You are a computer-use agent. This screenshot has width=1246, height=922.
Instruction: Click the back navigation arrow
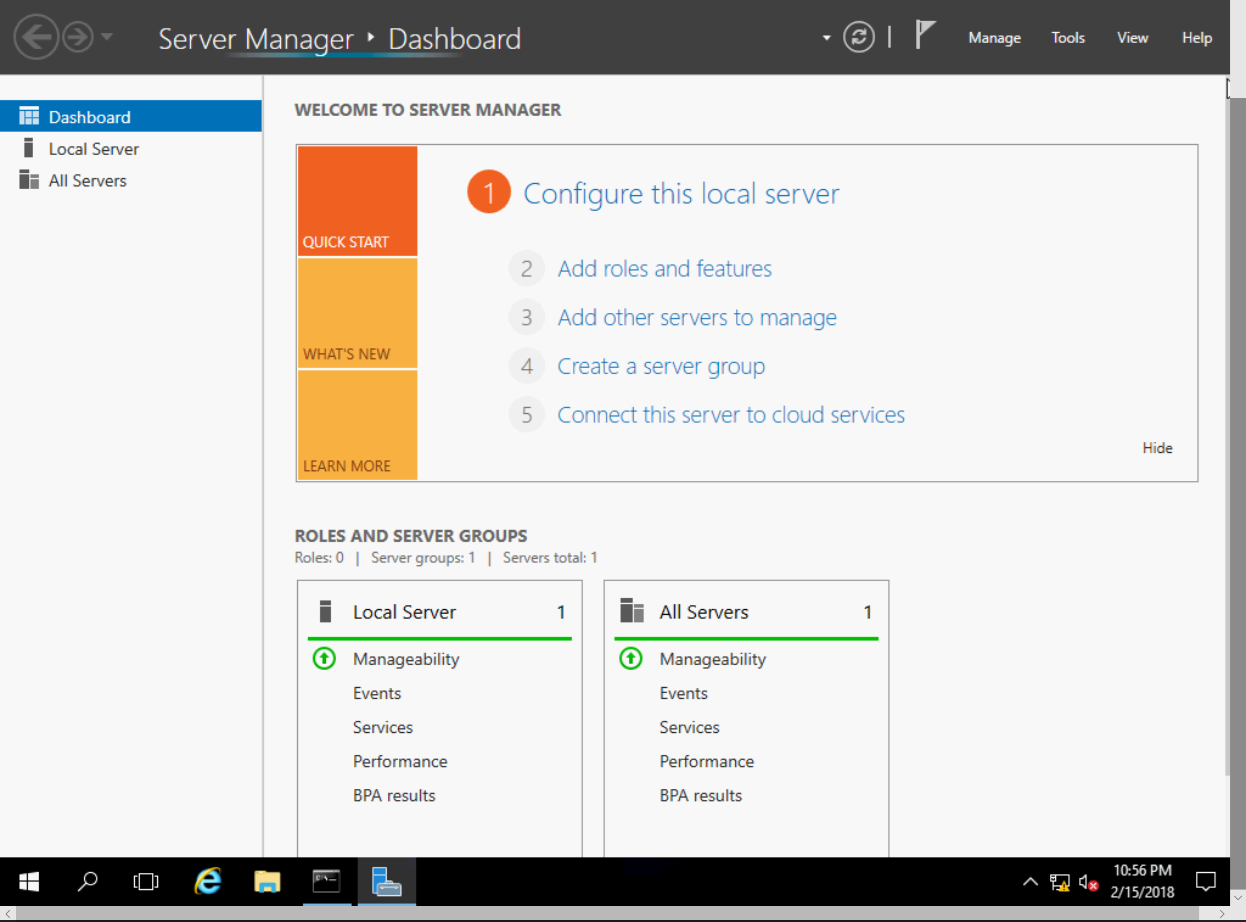(x=36, y=38)
